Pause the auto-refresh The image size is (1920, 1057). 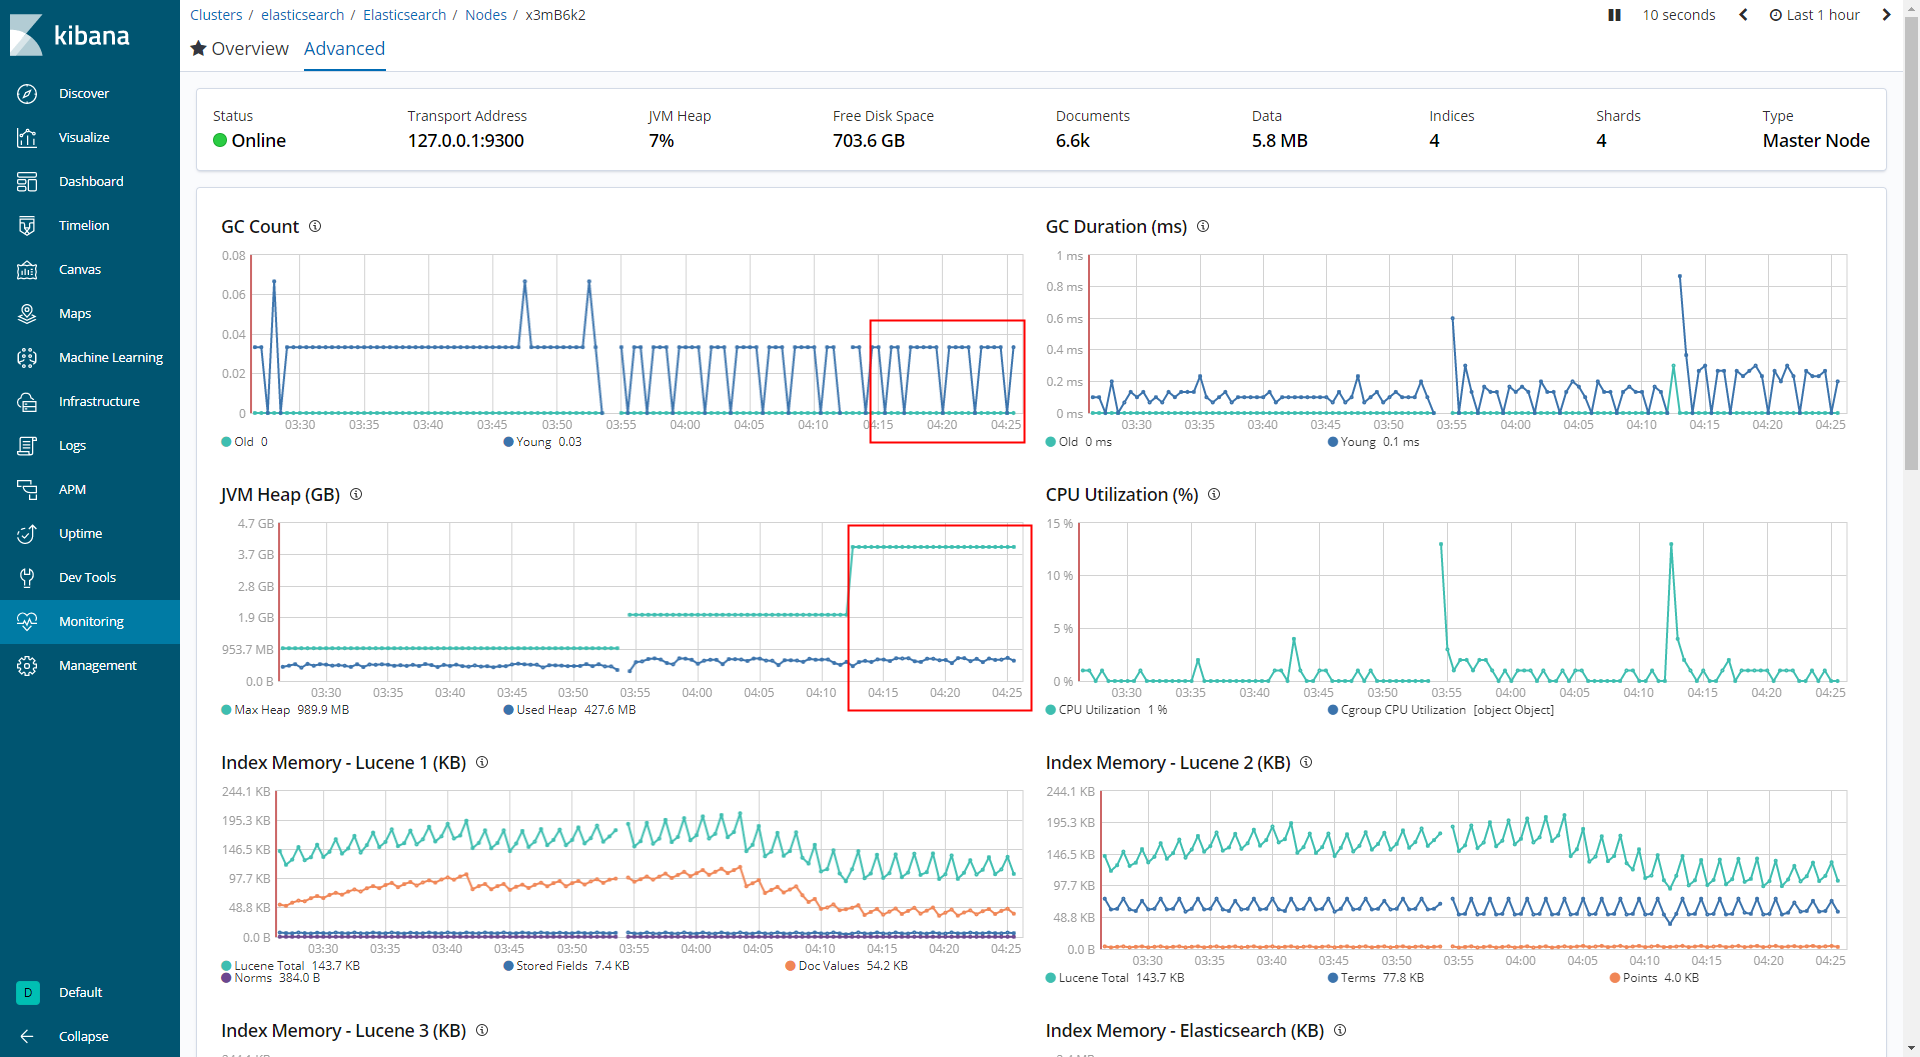1614,15
